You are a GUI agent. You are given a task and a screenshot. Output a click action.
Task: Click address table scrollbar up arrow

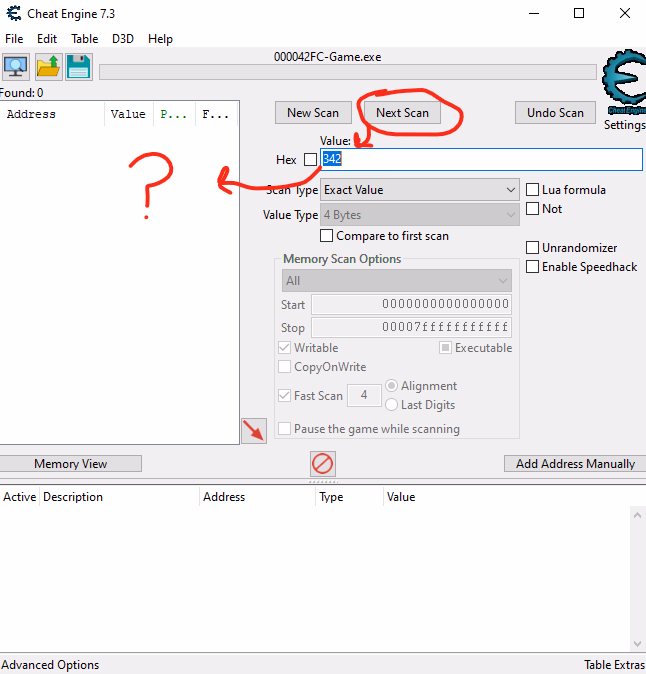(x=638, y=515)
